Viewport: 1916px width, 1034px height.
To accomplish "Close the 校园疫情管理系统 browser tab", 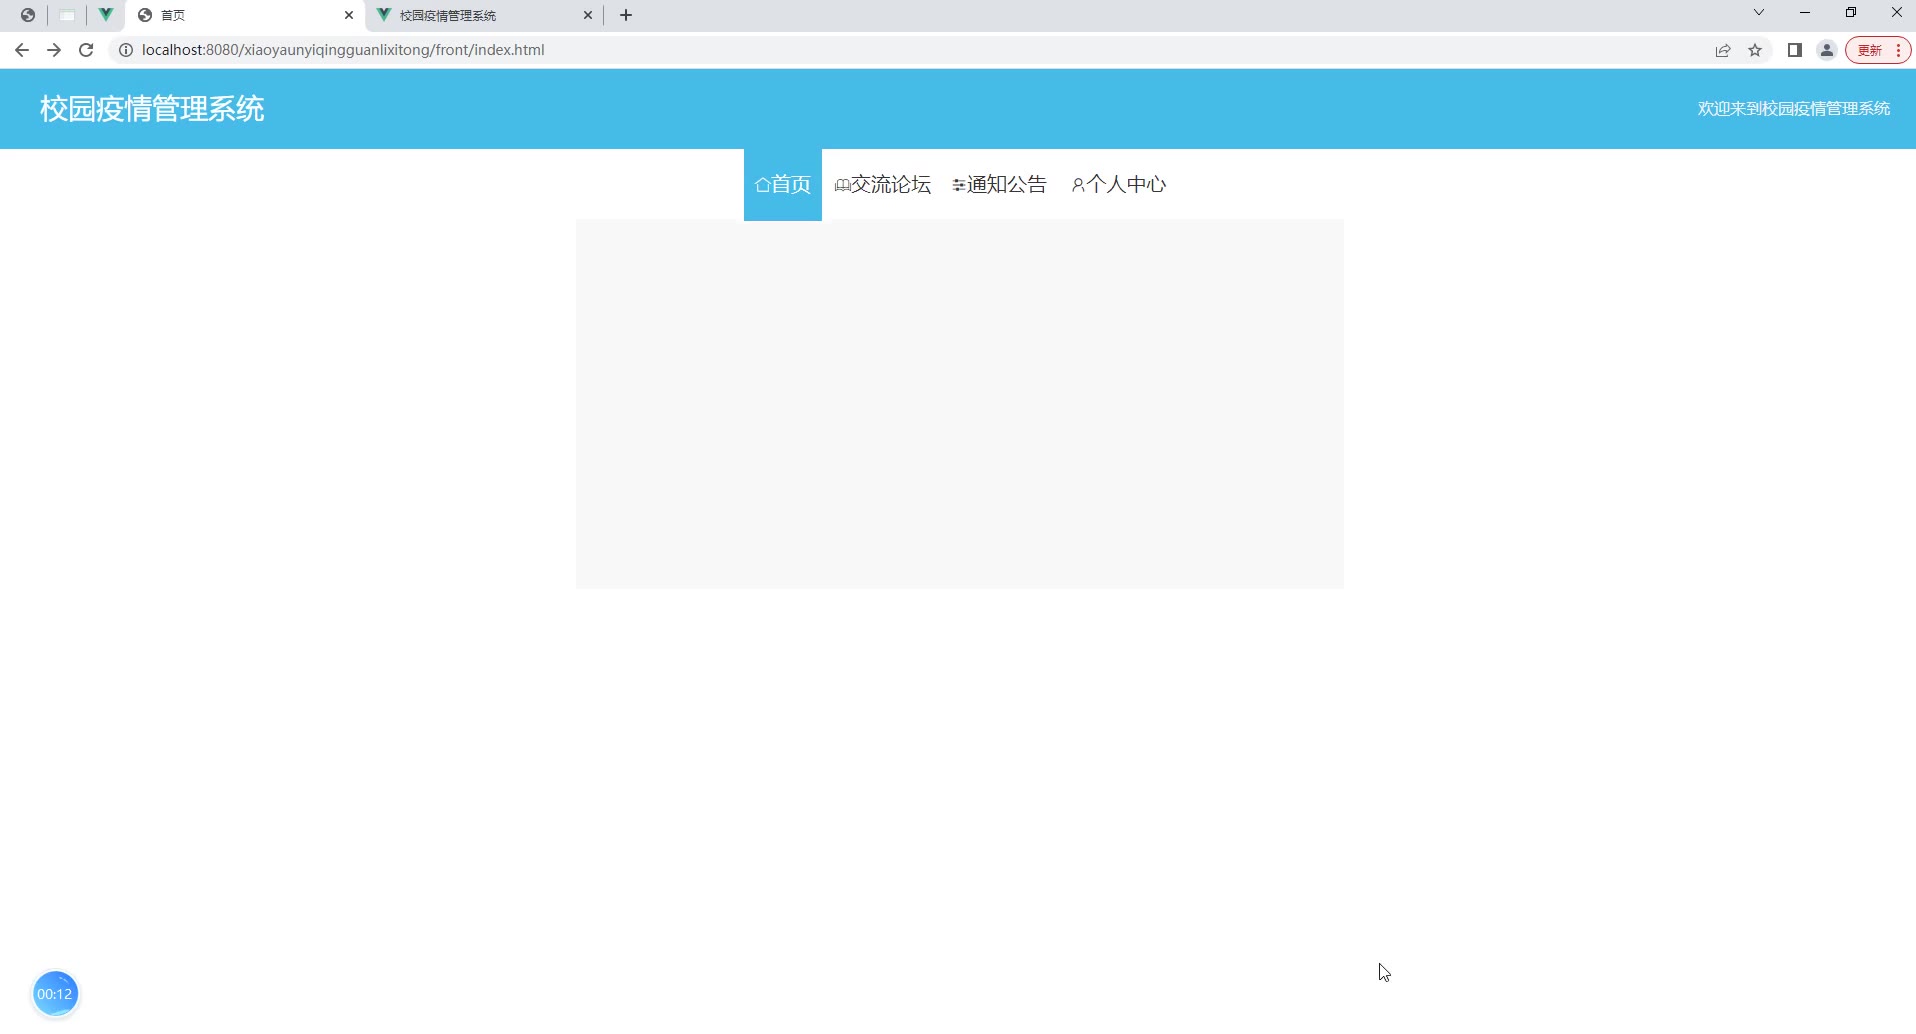I will click(x=588, y=15).
